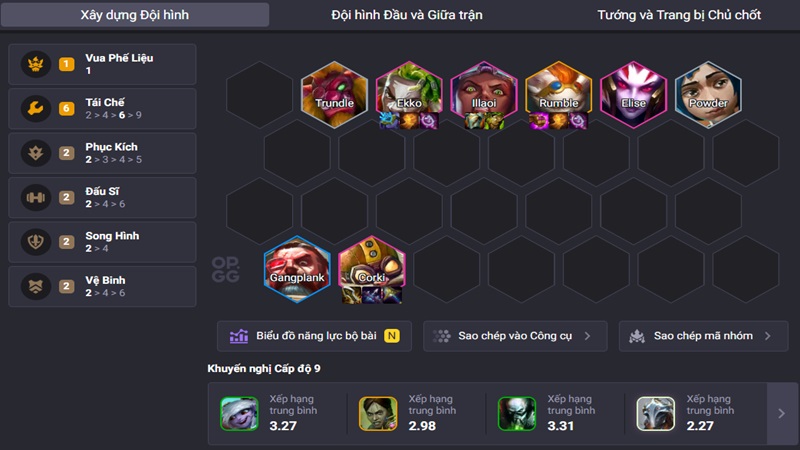Click the Rumble champion hexagon

tap(559, 94)
